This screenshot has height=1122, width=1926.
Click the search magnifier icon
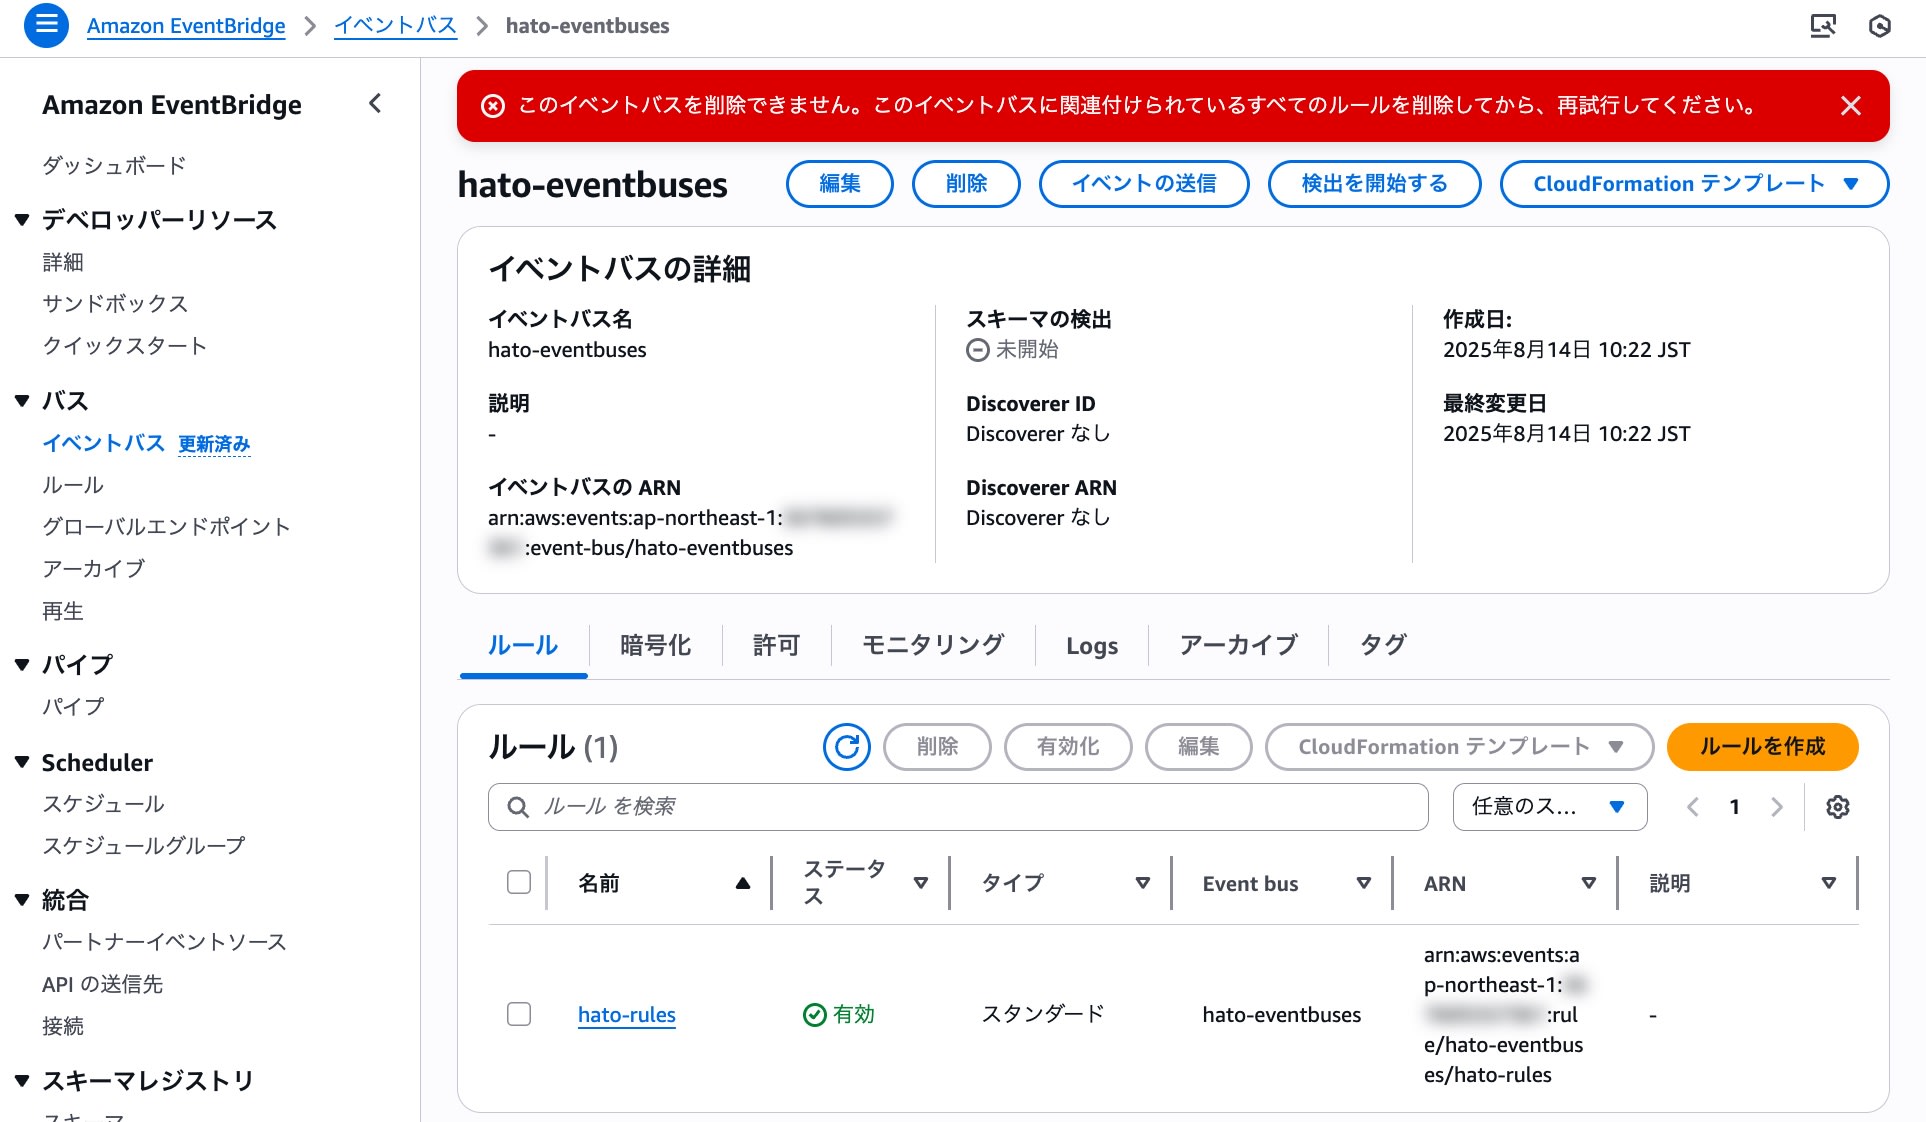[518, 807]
